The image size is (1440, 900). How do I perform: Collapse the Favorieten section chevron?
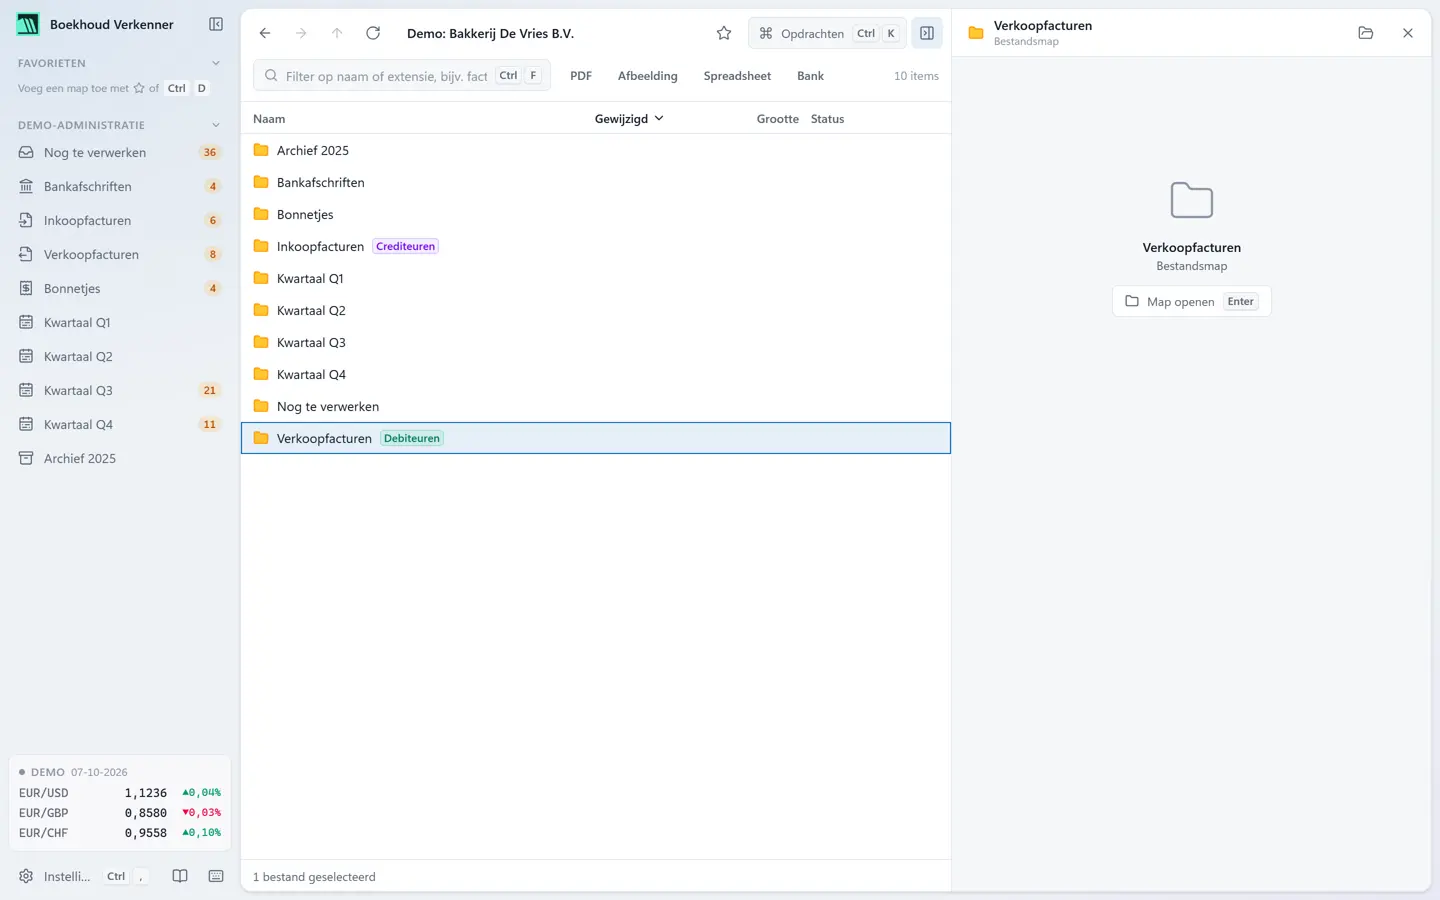(216, 63)
